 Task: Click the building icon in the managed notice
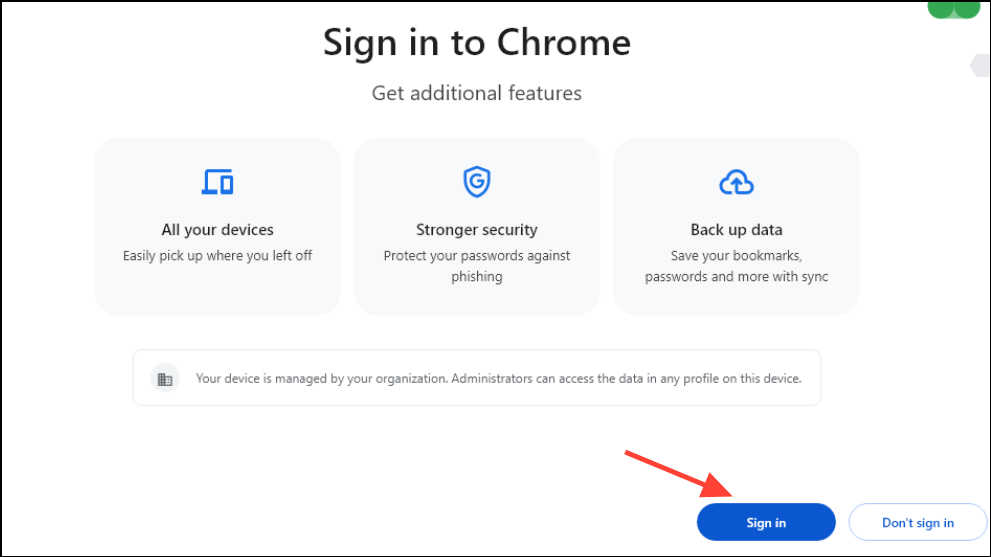click(165, 379)
